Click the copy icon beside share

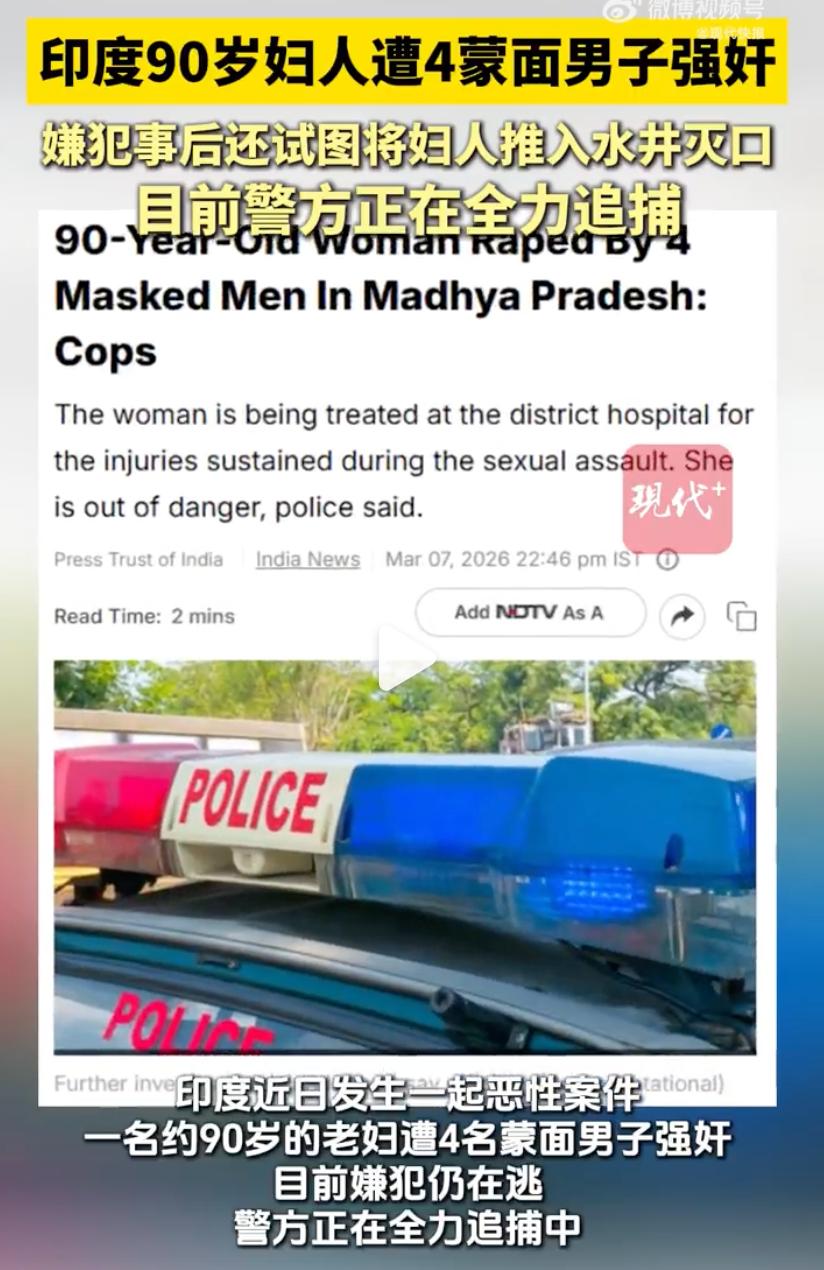tap(741, 616)
